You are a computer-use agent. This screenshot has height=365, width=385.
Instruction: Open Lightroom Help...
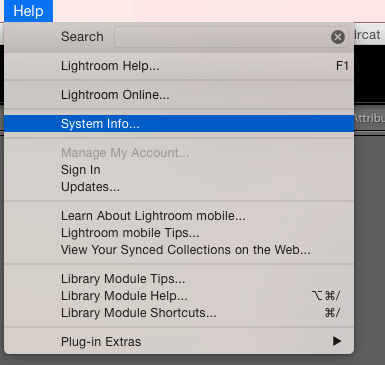point(179,66)
